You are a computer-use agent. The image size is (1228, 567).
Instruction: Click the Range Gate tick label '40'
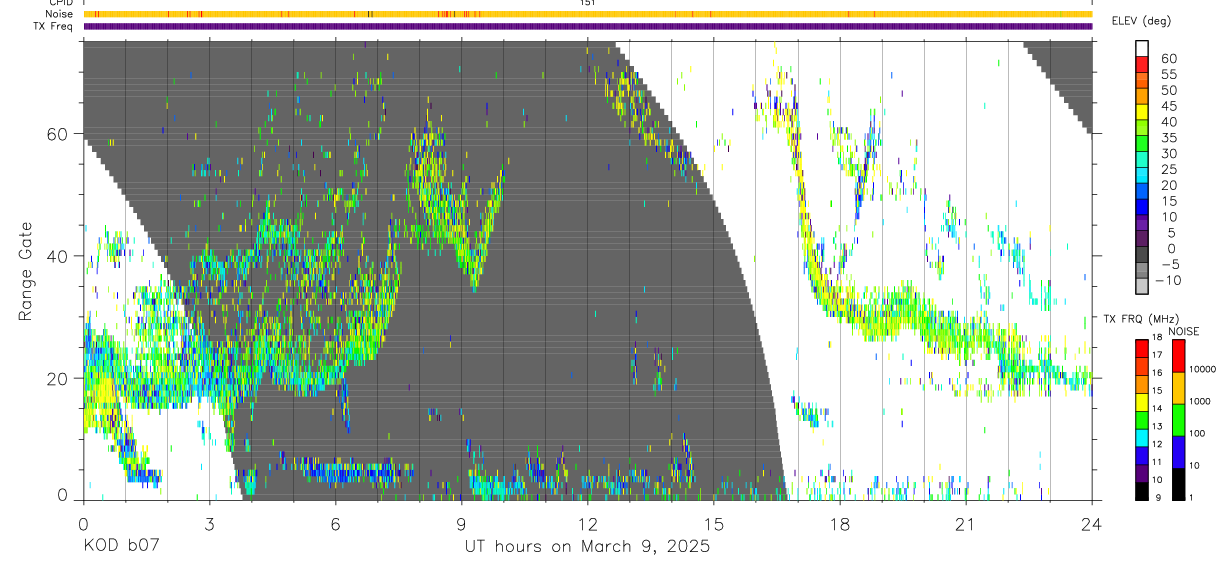59,256
